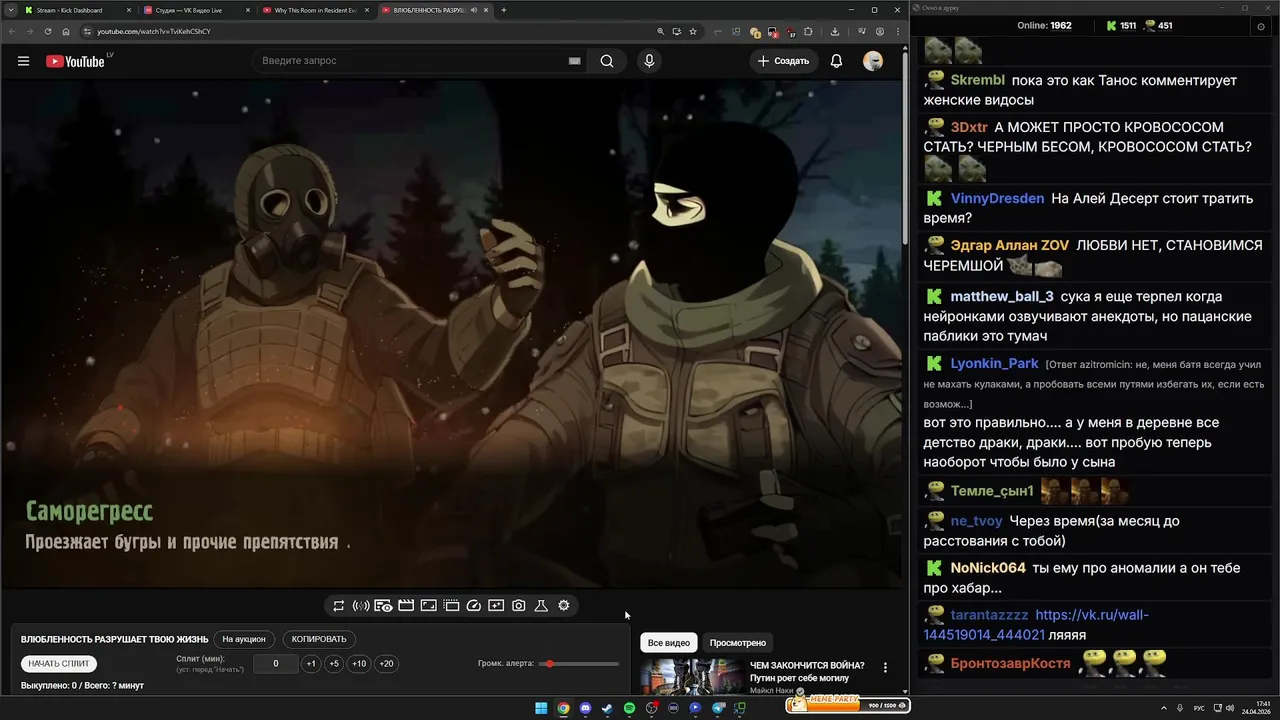Click username matthew_ball_3 in chat
The width and height of the screenshot is (1280, 720).
(x=1002, y=296)
